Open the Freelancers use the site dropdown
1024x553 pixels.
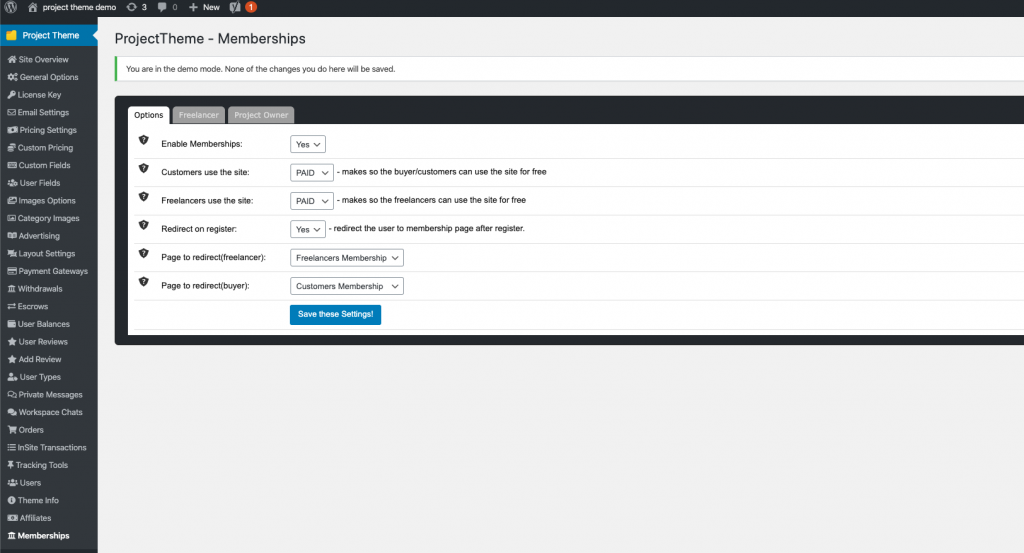(312, 201)
